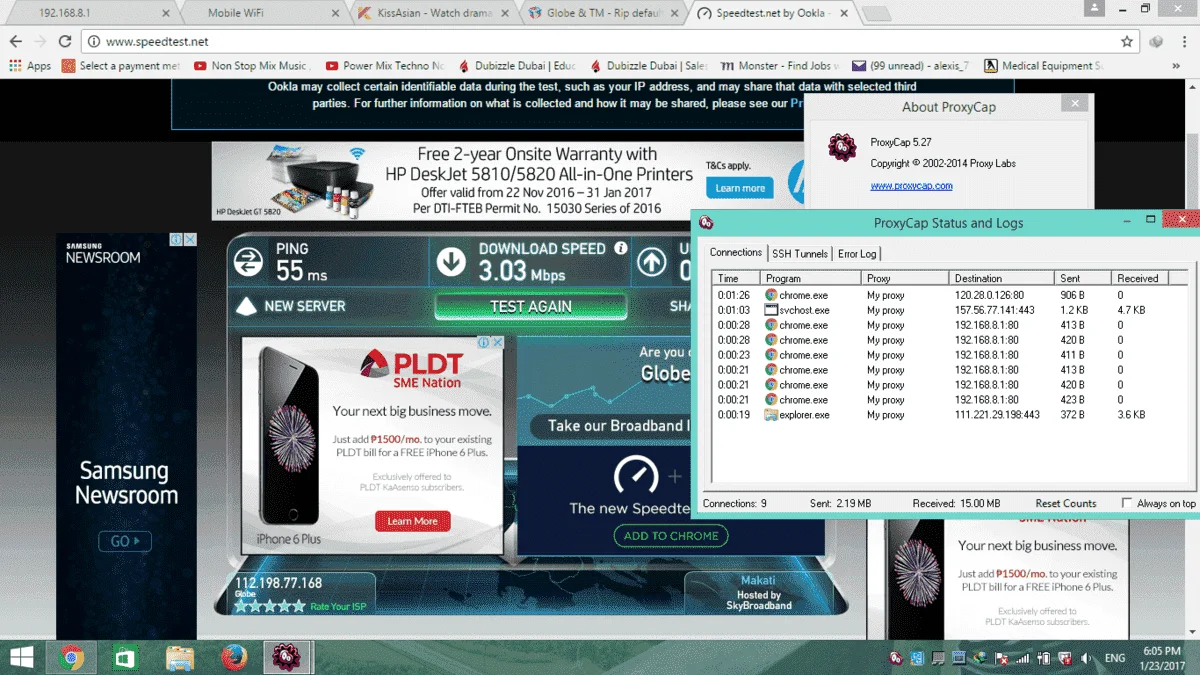Viewport: 1200px width, 675px height.
Task: Click the upload arrow circle icon
Action: coord(652,262)
